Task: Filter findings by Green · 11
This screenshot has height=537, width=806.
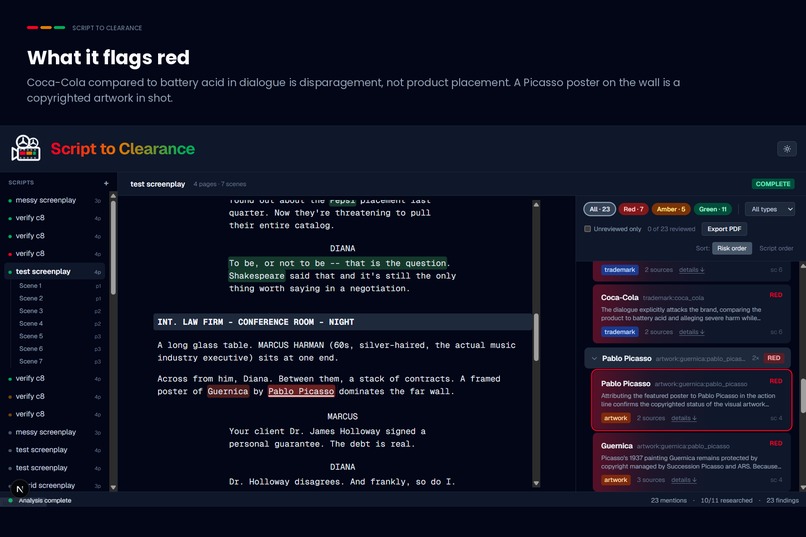Action: [712, 209]
